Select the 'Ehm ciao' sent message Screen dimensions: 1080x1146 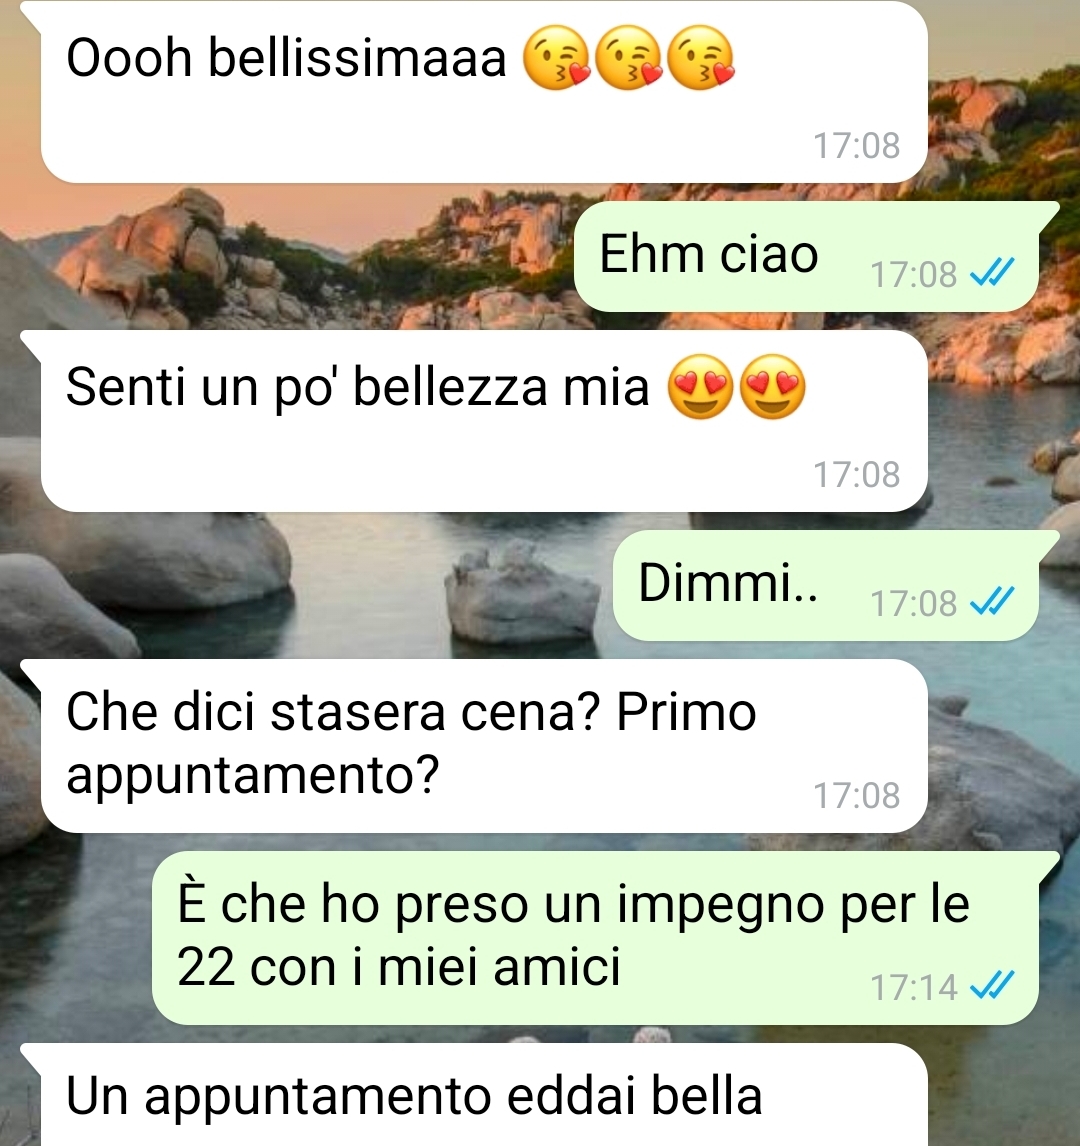[806, 257]
